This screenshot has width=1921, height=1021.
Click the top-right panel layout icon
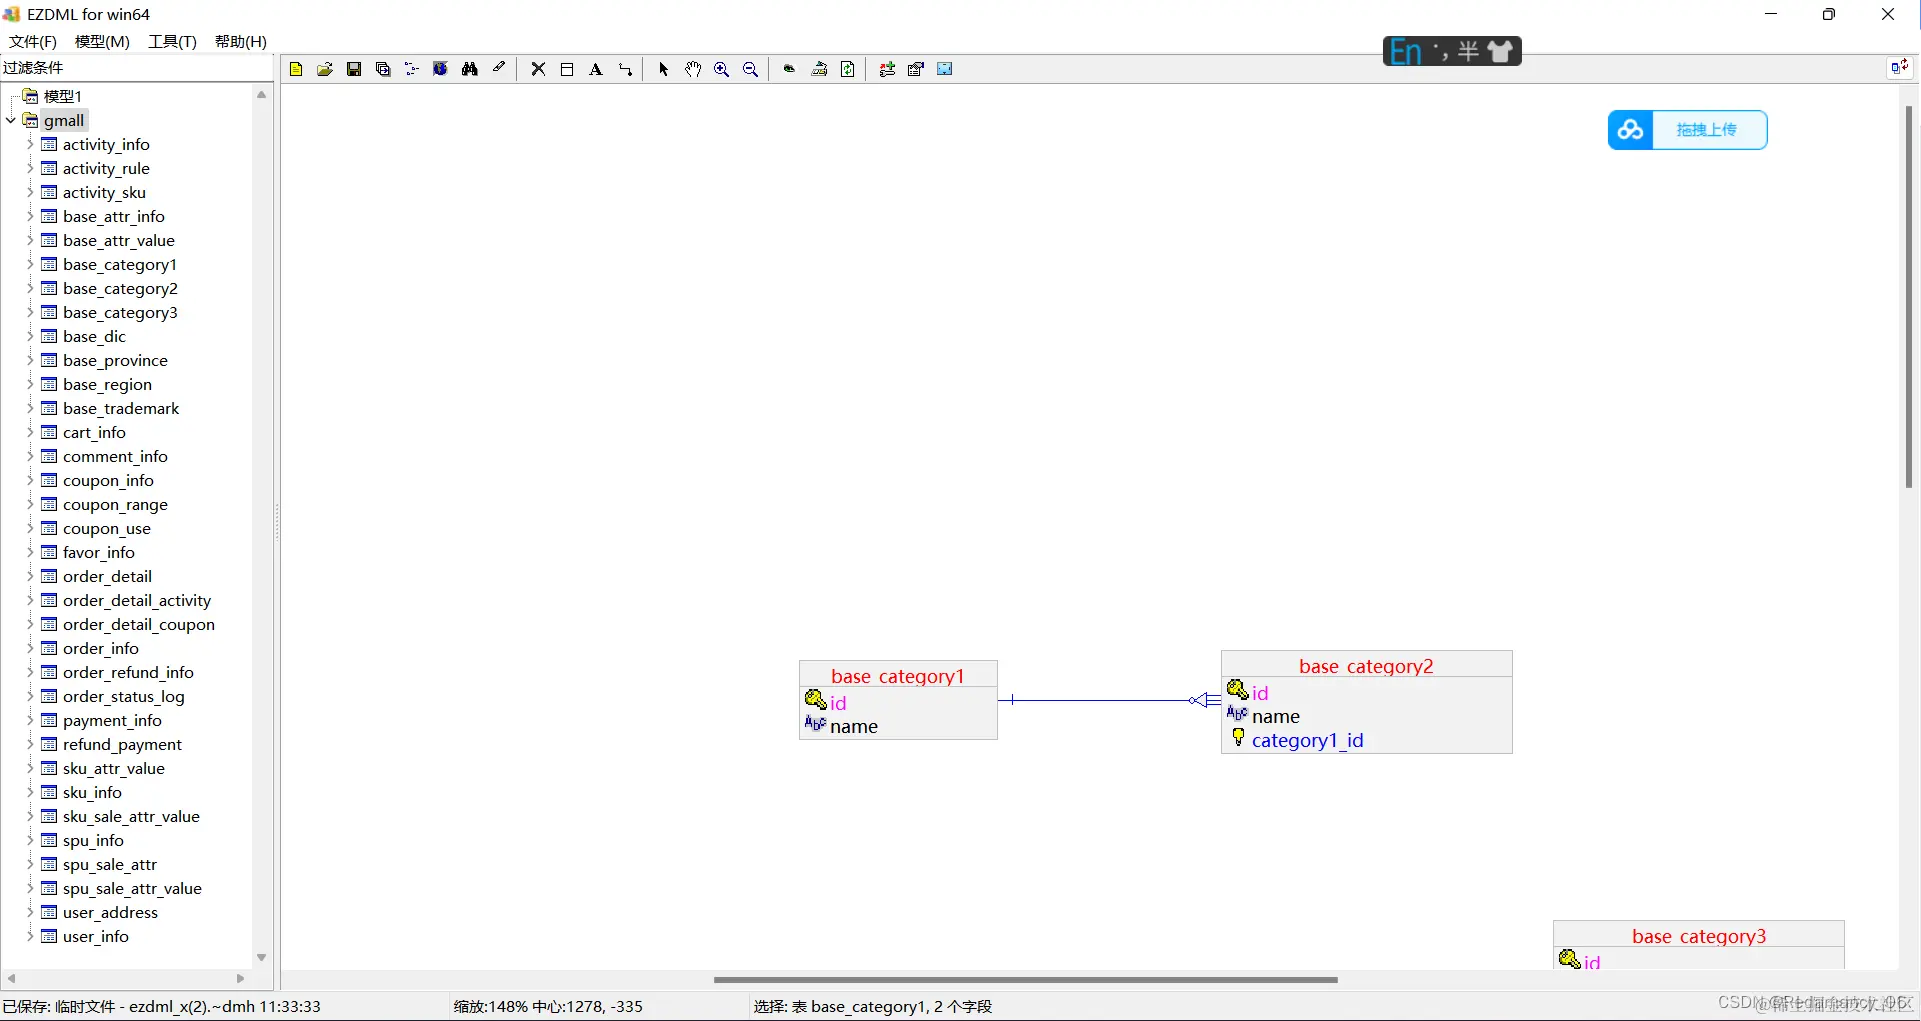[x=1898, y=67]
